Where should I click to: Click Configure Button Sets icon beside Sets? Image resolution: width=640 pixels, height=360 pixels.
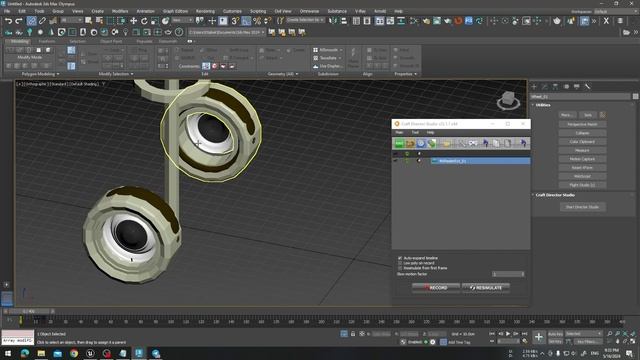click(602, 115)
